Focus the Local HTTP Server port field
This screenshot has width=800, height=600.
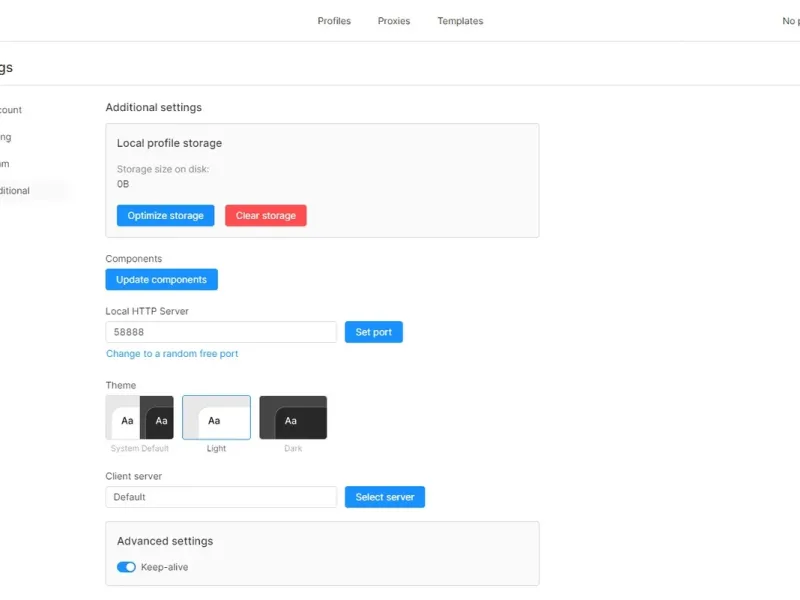[221, 332]
